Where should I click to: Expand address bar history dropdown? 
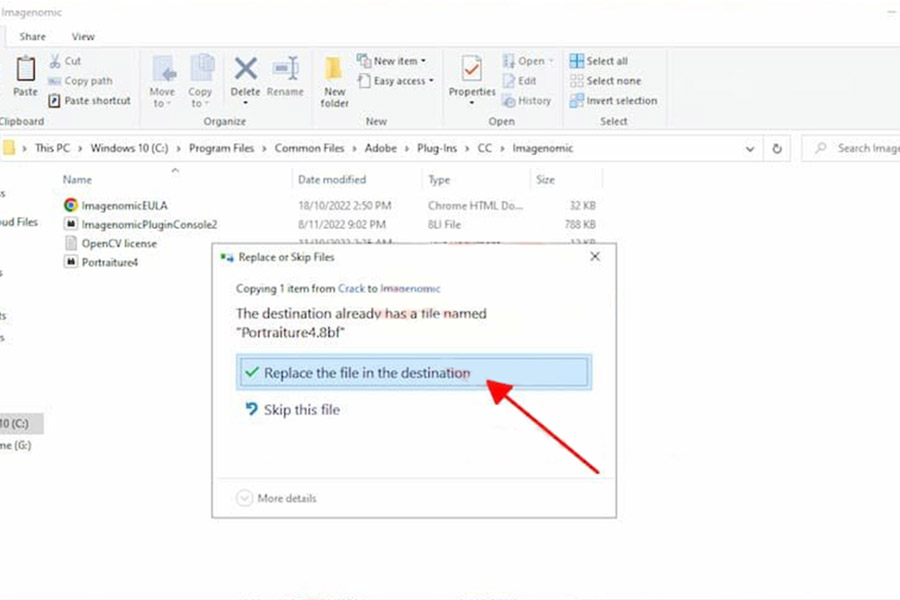[x=750, y=149]
